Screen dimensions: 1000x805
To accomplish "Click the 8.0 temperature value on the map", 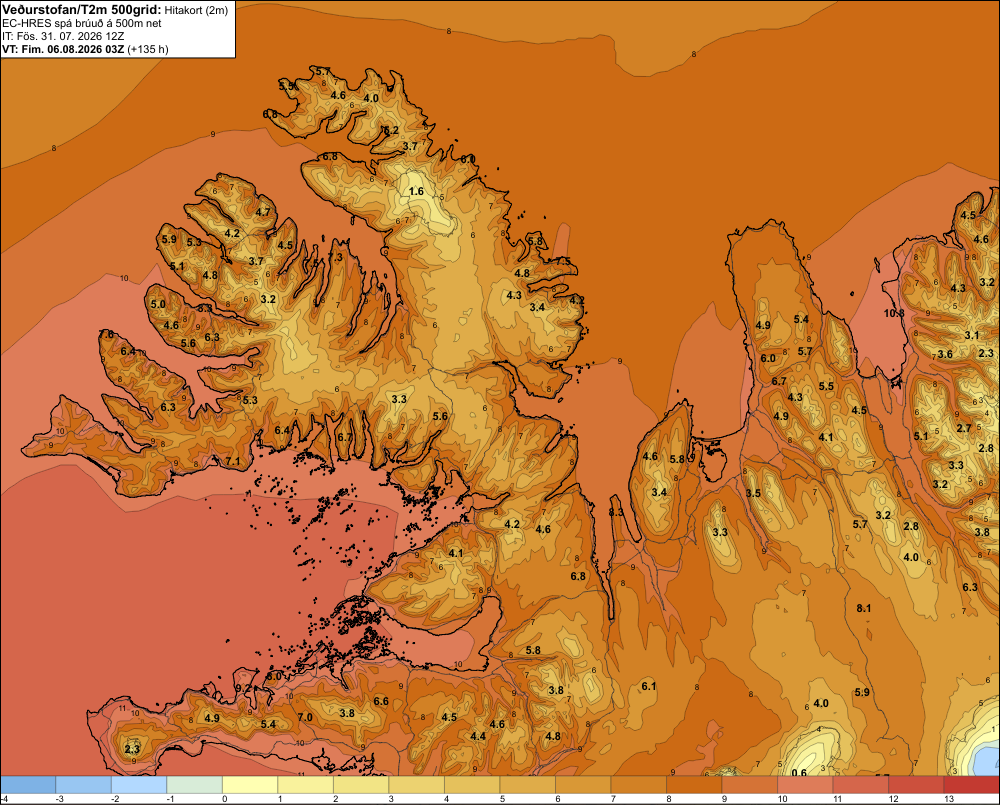I will tap(274, 676).
